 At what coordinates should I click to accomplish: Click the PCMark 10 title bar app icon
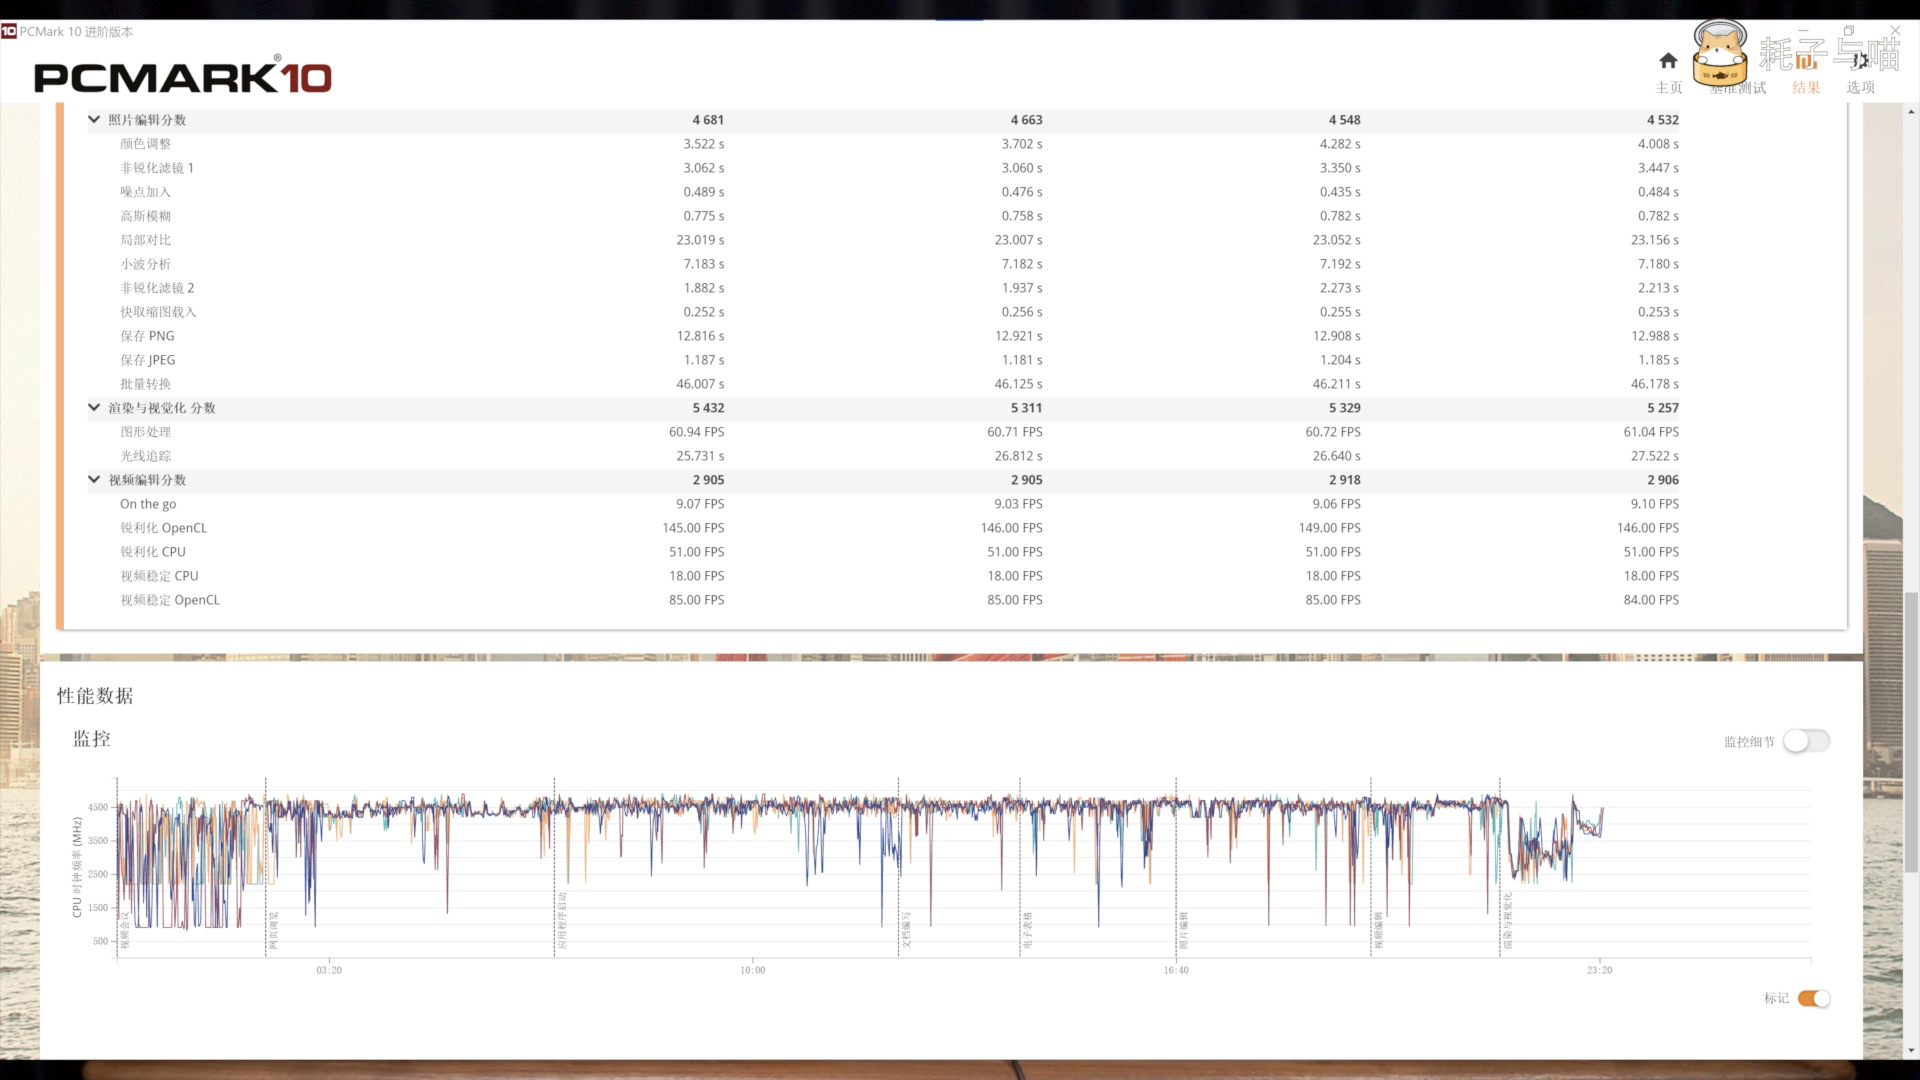click(x=8, y=31)
